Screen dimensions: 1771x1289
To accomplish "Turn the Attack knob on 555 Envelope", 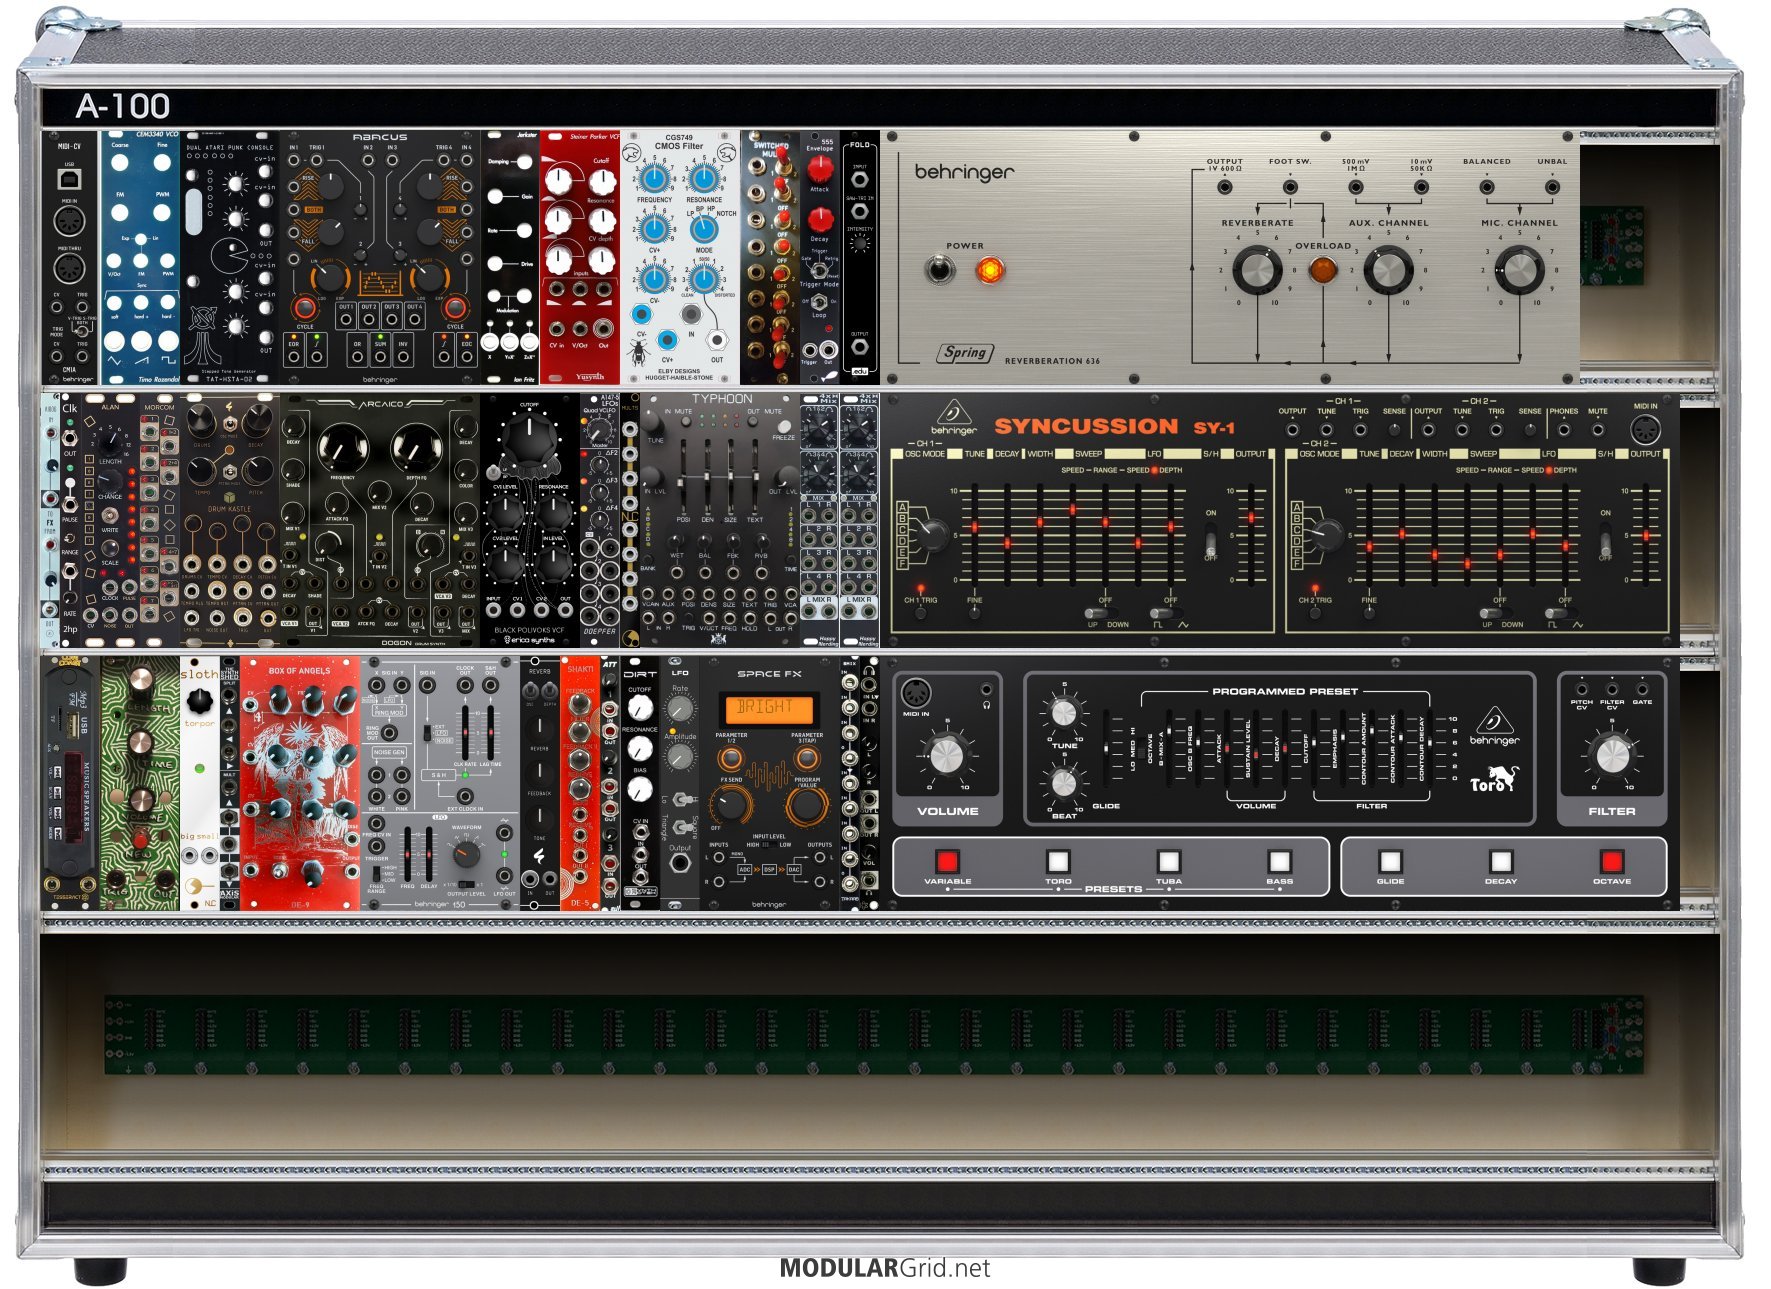I will pos(819,169).
